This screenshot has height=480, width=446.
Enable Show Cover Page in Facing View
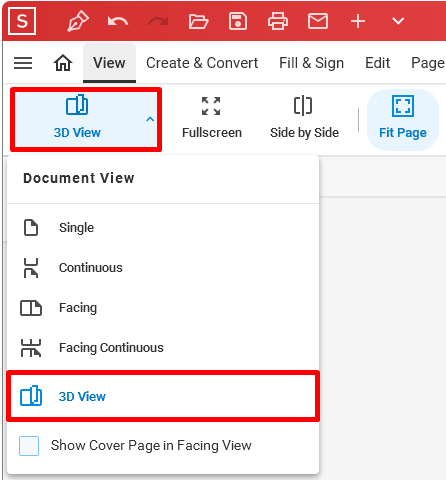pyautogui.click(x=29, y=446)
